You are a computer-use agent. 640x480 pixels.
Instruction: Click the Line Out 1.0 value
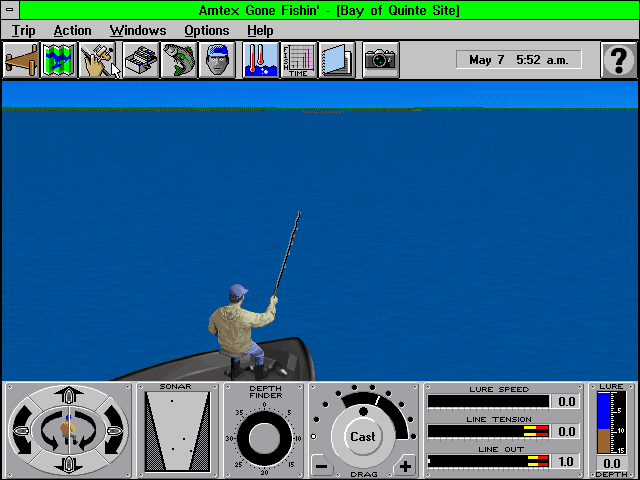(x=566, y=462)
